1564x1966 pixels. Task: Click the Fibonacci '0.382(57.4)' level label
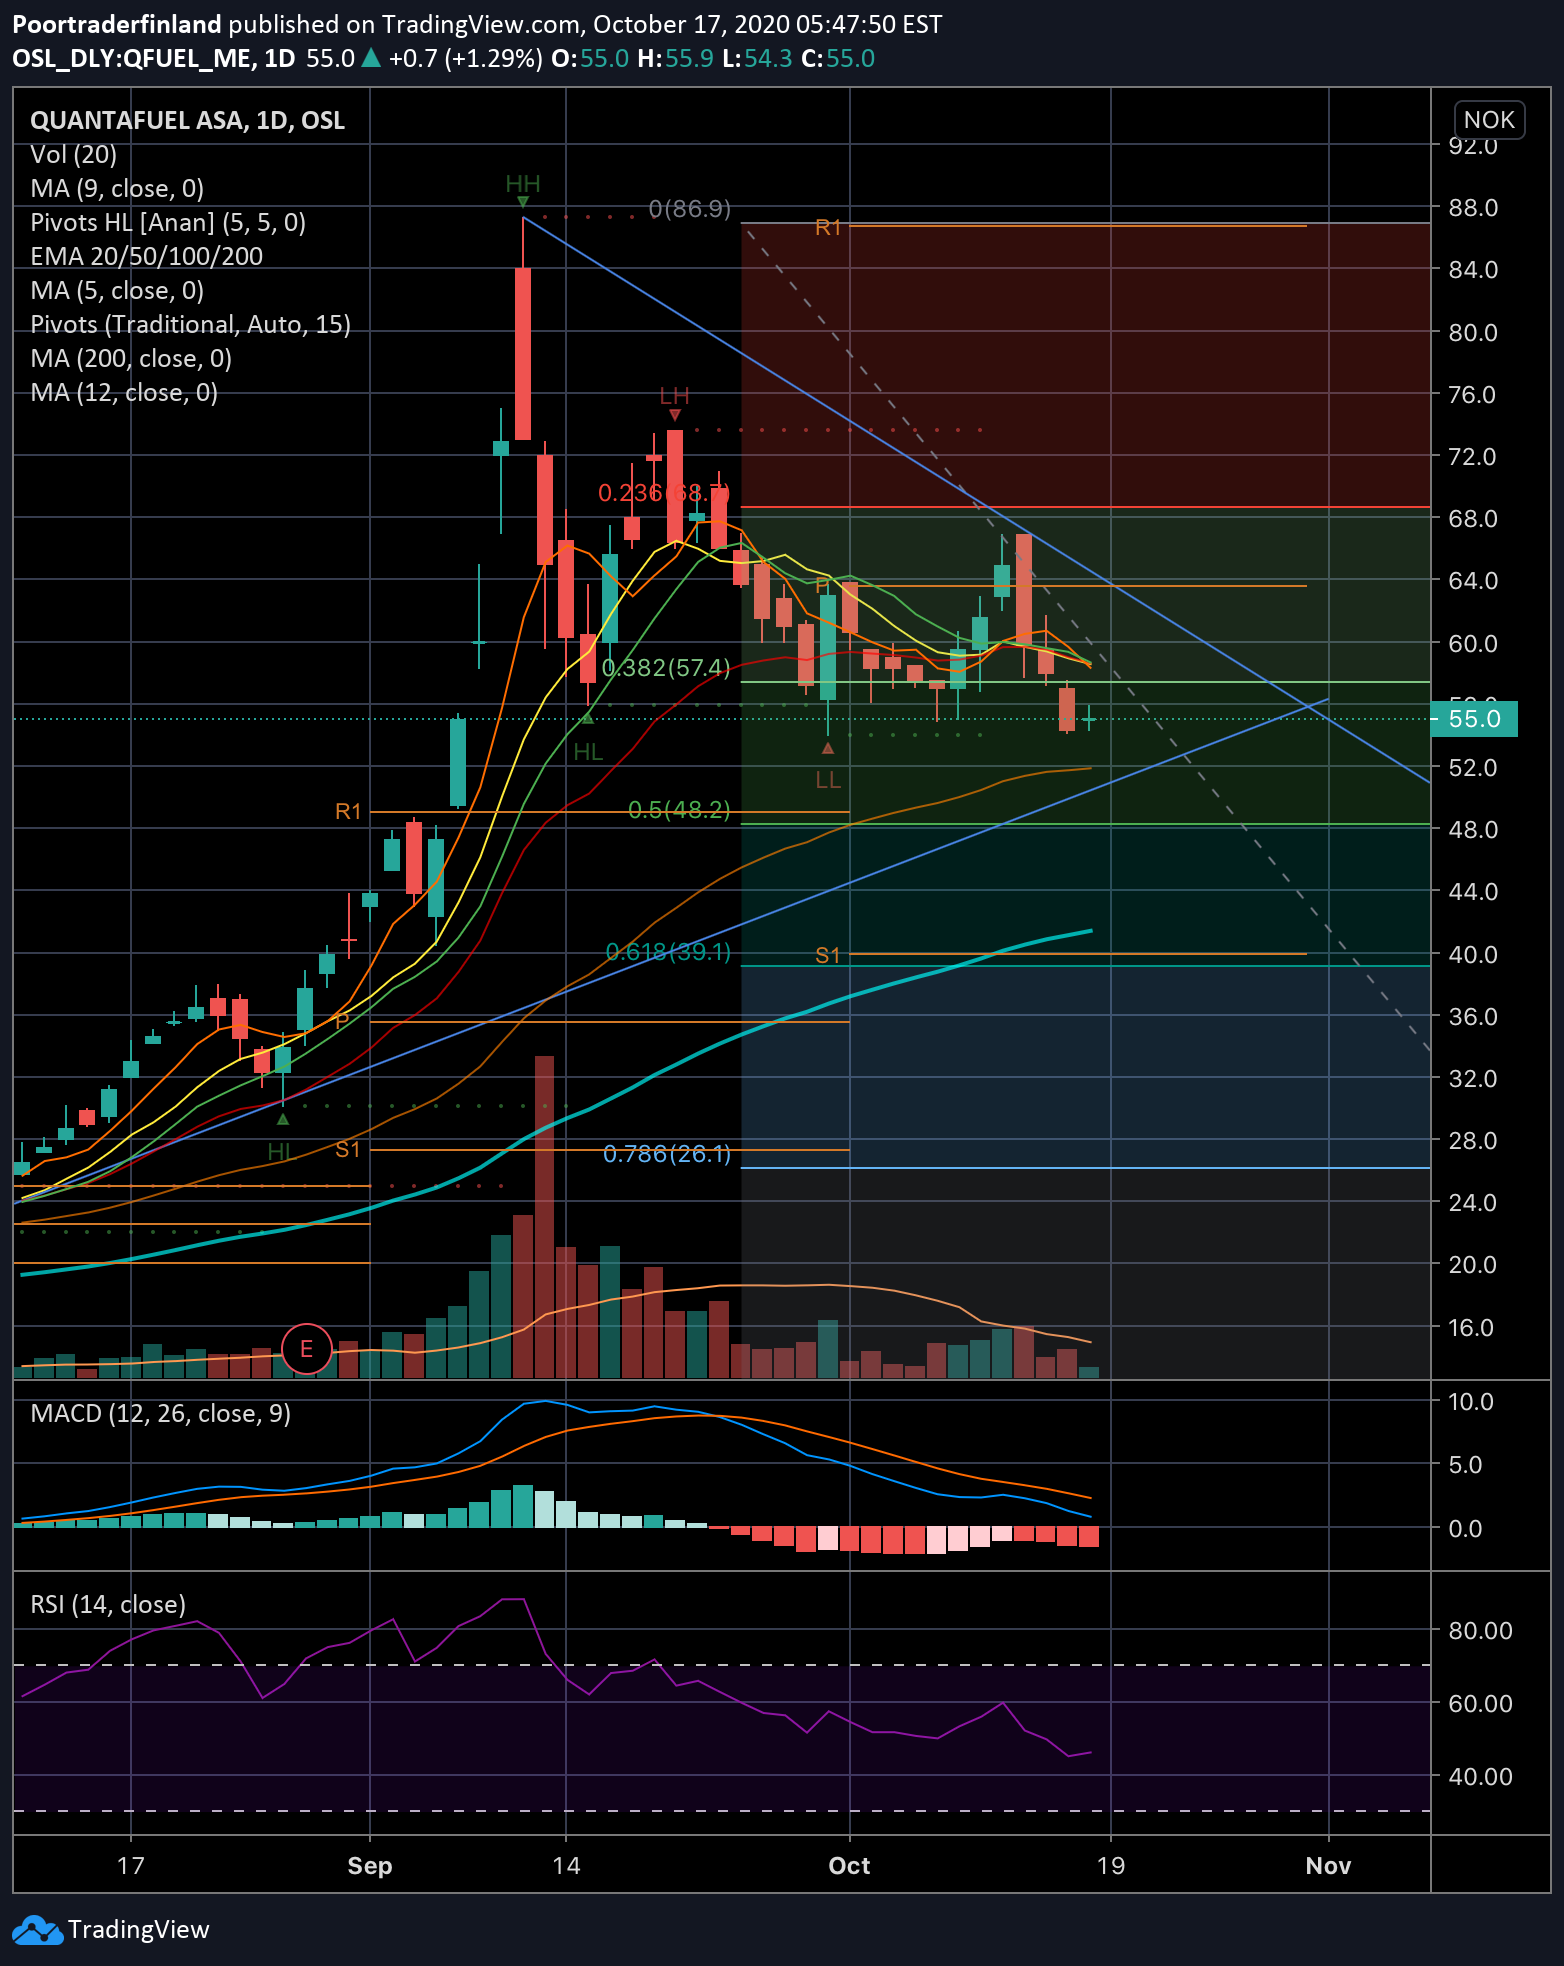tap(667, 667)
